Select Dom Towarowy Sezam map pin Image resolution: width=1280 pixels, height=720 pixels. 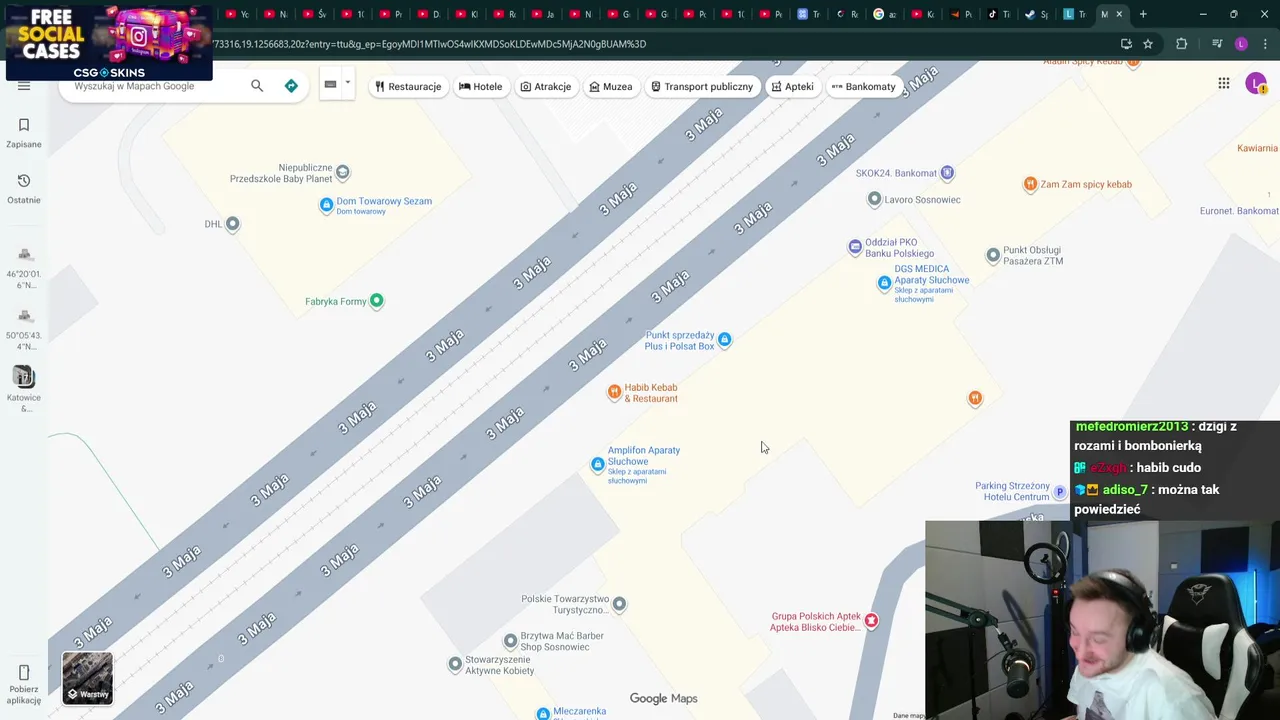[326, 205]
